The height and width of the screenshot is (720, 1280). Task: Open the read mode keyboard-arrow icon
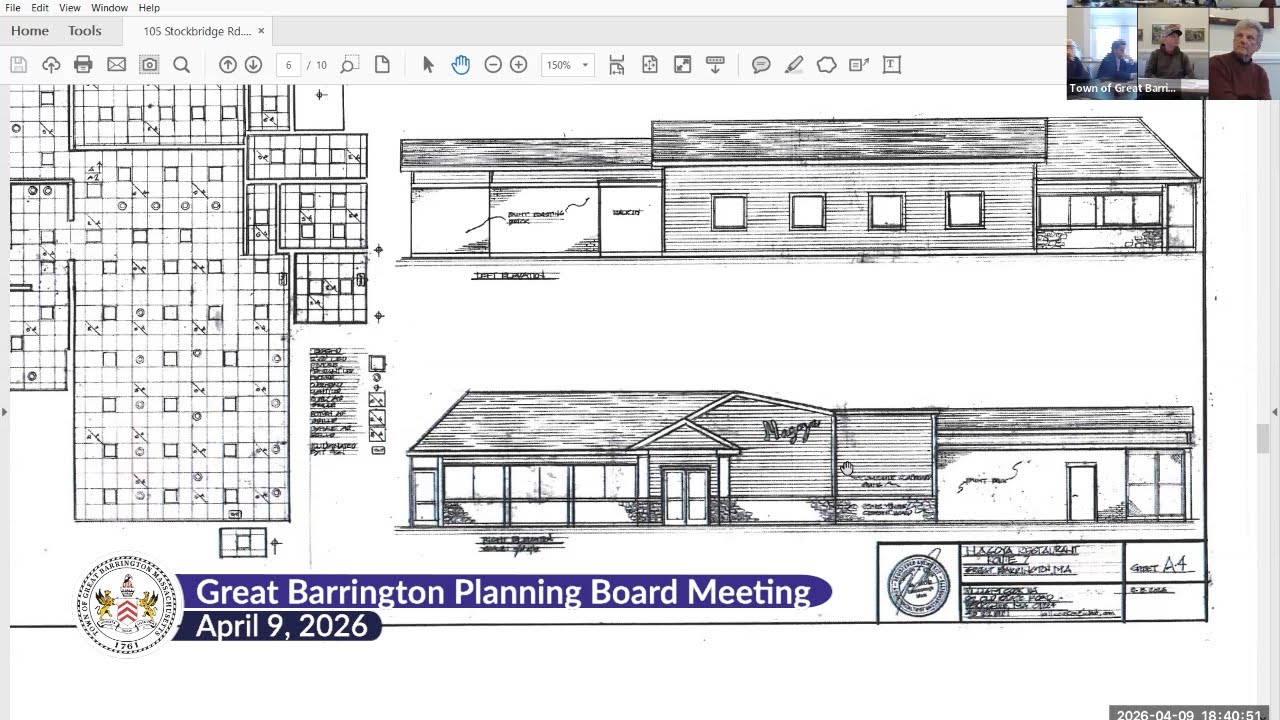[x=715, y=65]
